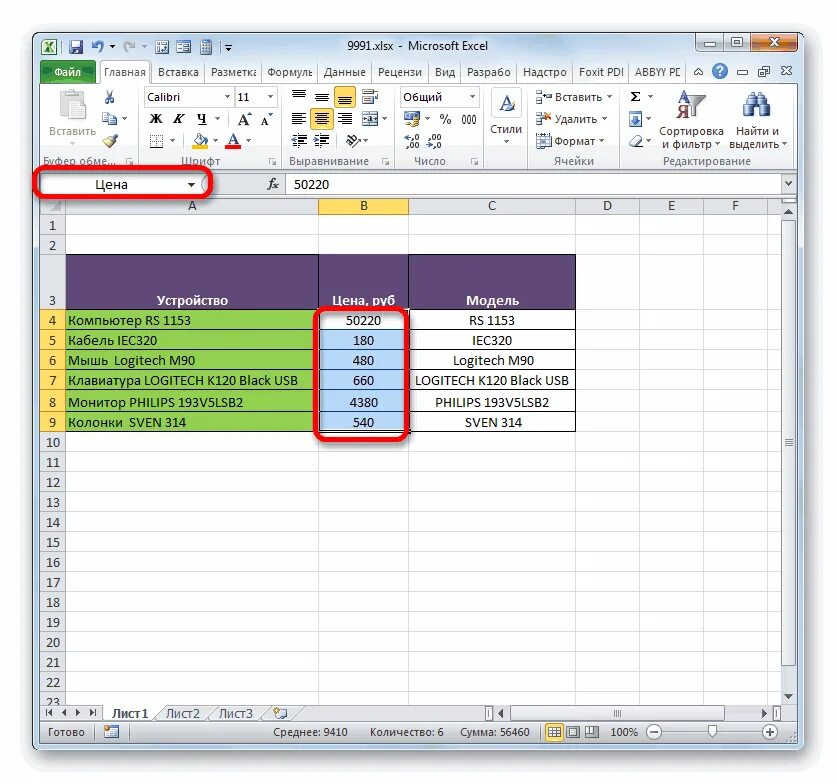Viewport: 837px width, 783px height.
Task: Click the borders icon in font group
Action: pos(156,141)
